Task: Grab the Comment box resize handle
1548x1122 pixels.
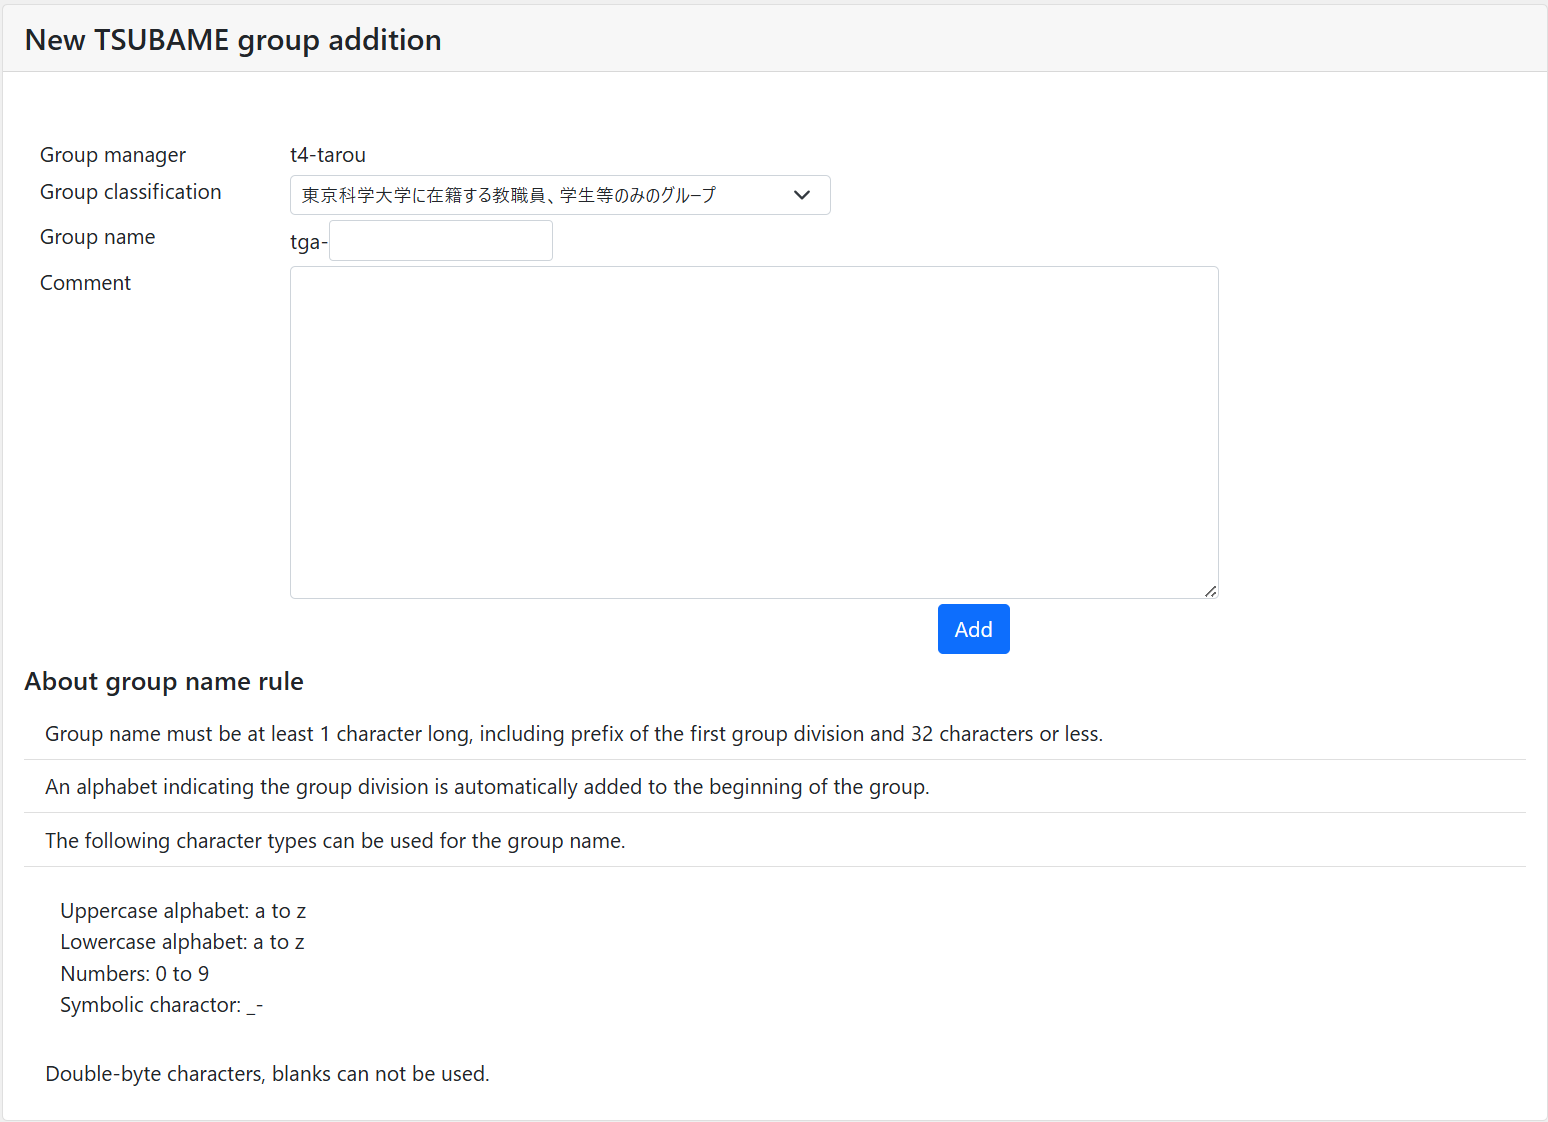Action: point(1210,591)
